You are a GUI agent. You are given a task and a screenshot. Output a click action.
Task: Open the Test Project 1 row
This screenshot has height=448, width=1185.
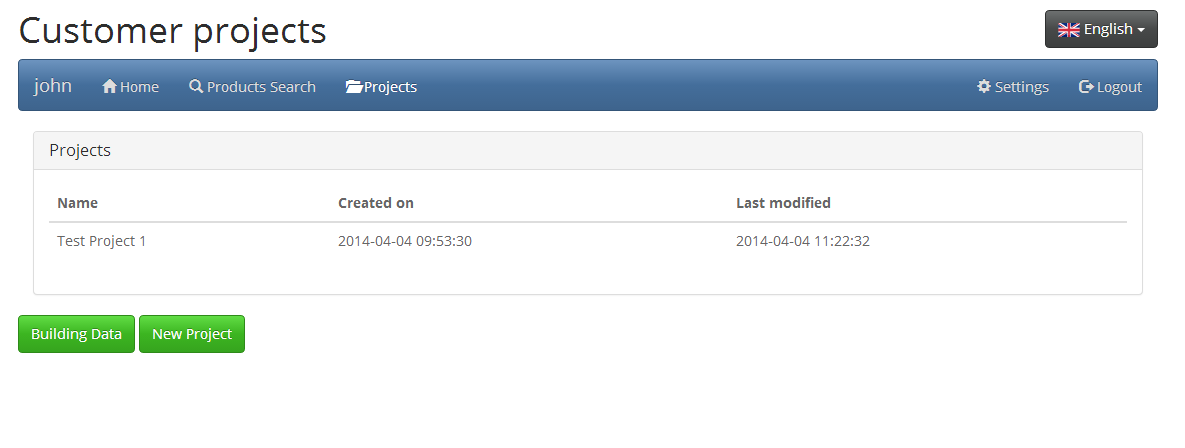click(x=588, y=241)
